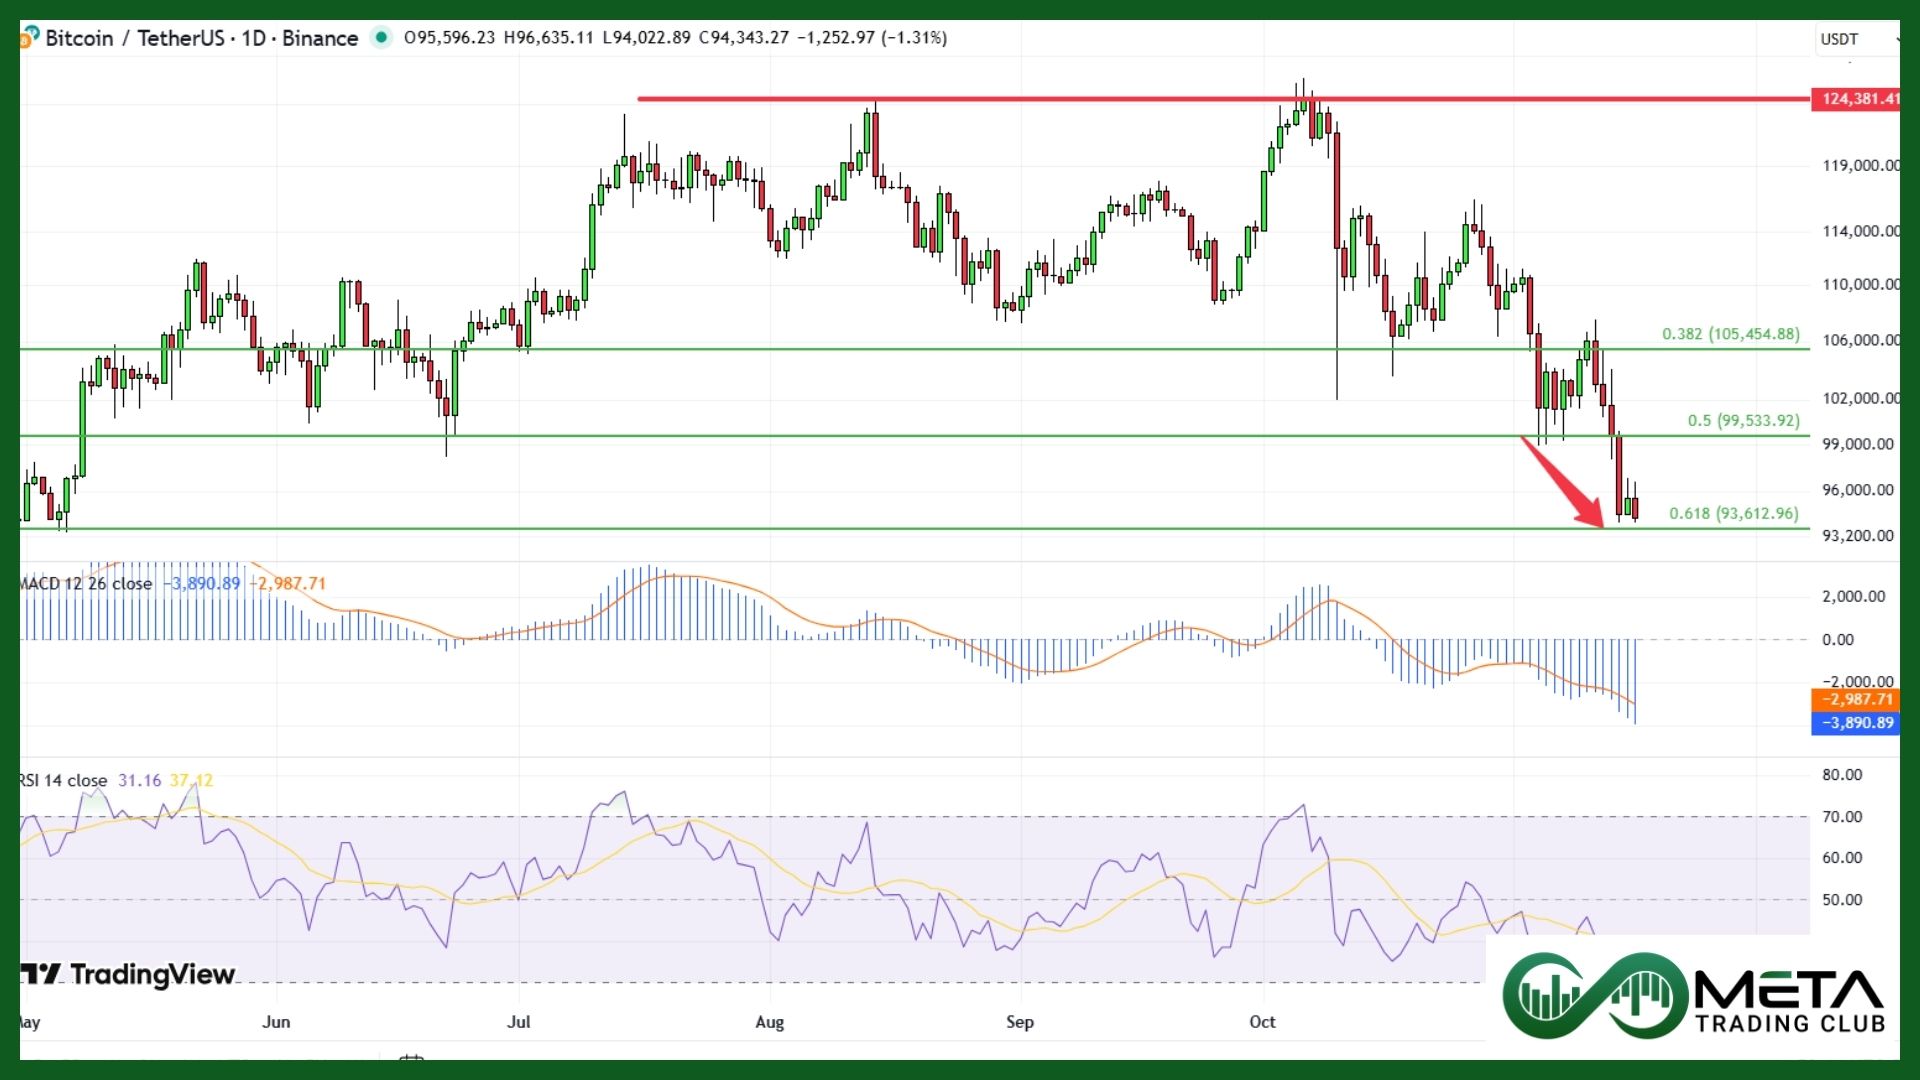The height and width of the screenshot is (1080, 1920).
Task: Click the Bitcoin / TetherUS symbol title
Action: (x=135, y=38)
